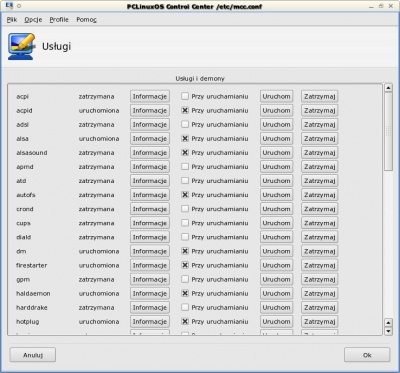
Task: Click Informacje for dm service
Action: coord(150,251)
